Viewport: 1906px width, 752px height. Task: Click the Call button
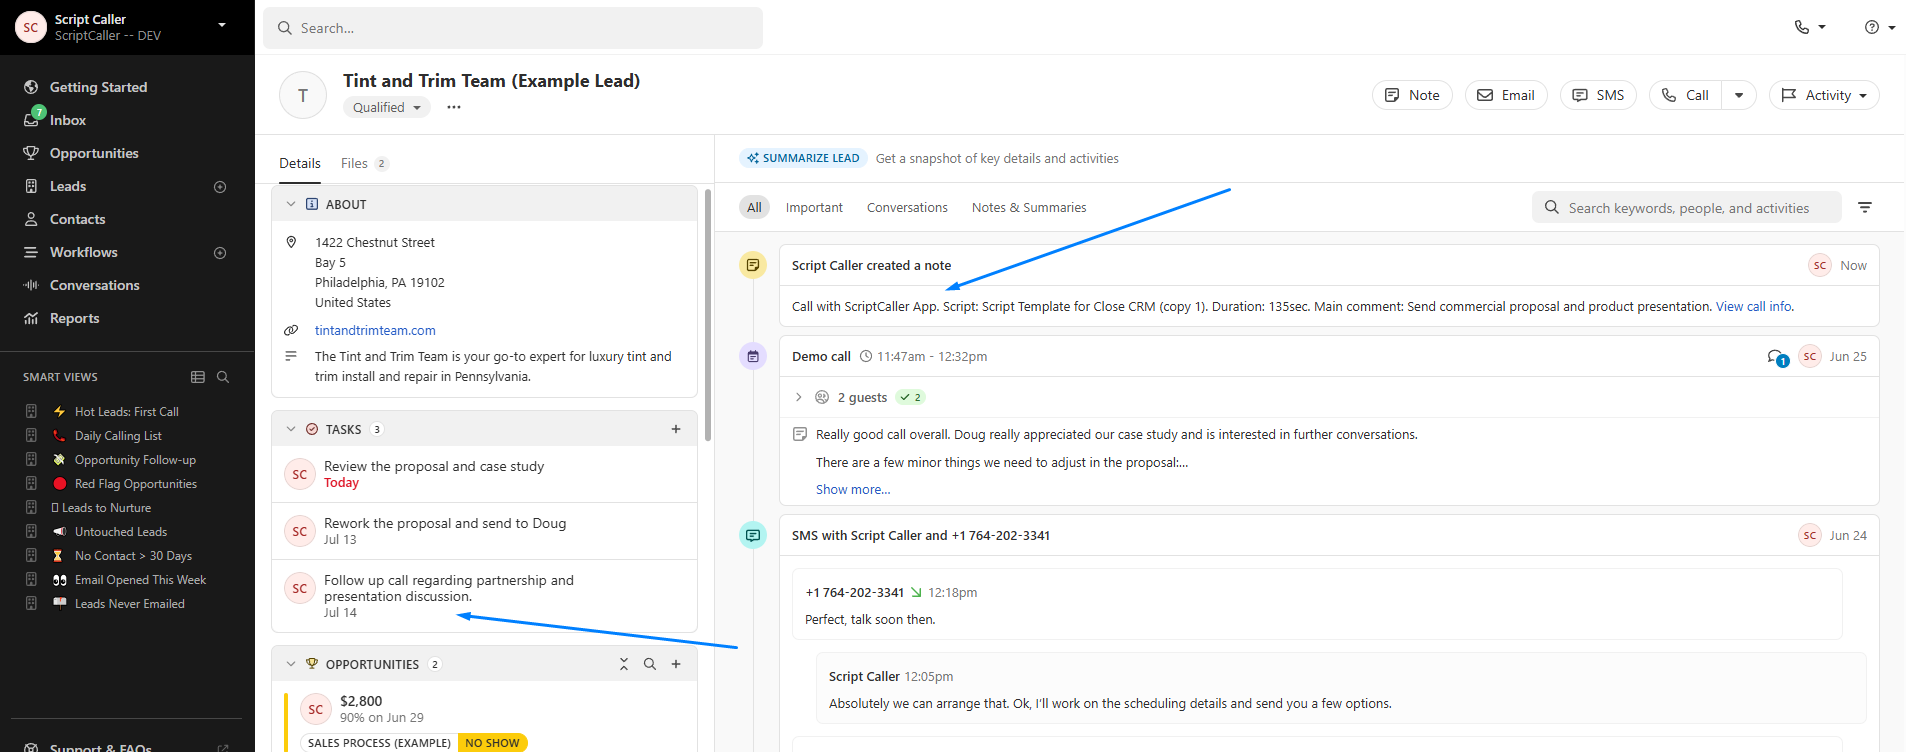1686,95
